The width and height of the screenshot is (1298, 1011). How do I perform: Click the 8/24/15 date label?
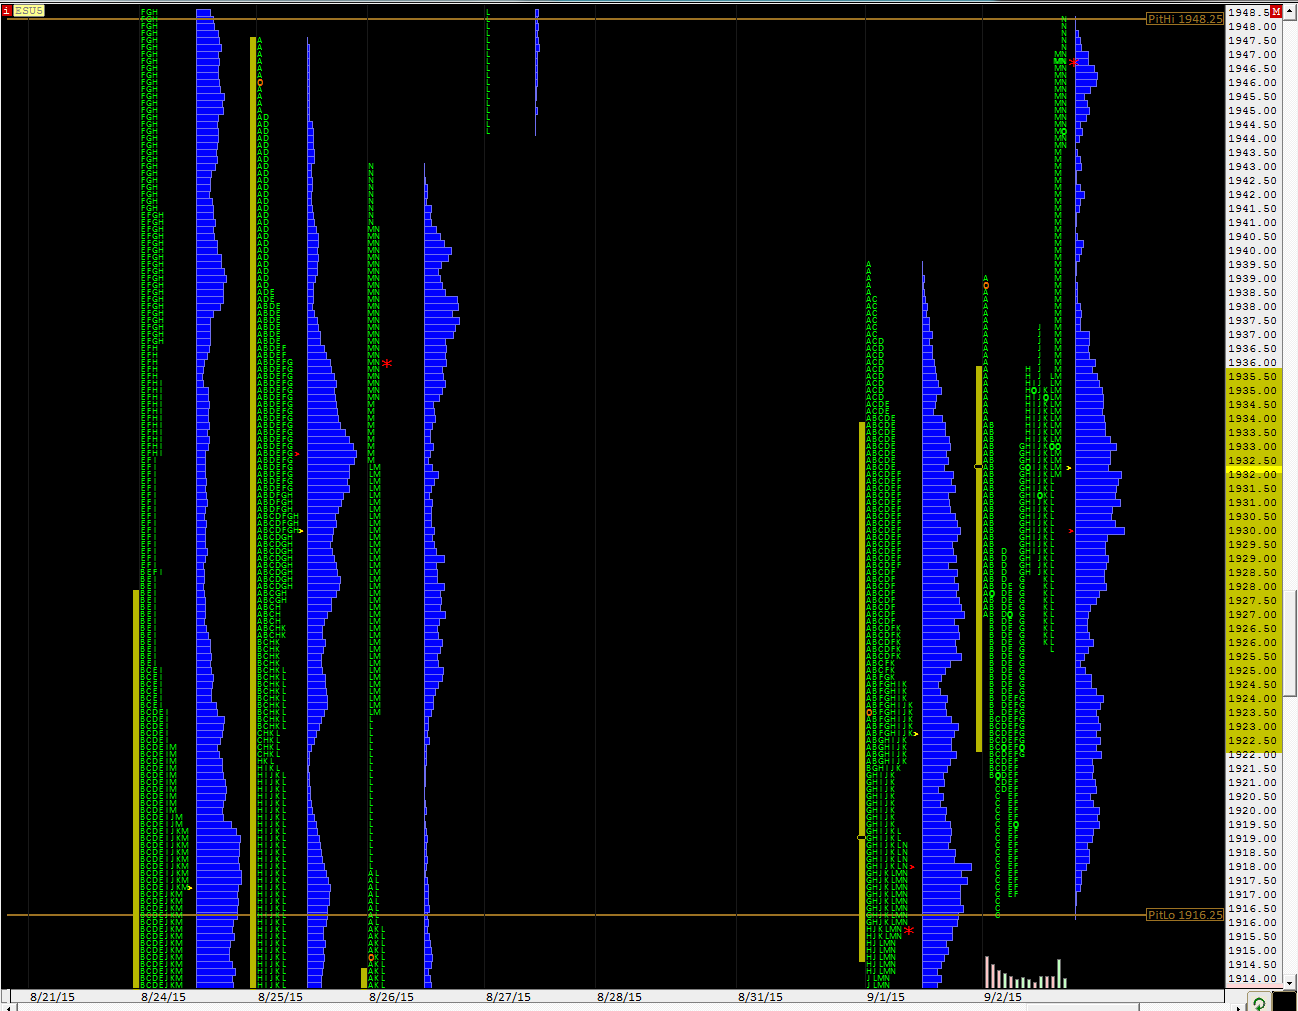click(x=163, y=997)
